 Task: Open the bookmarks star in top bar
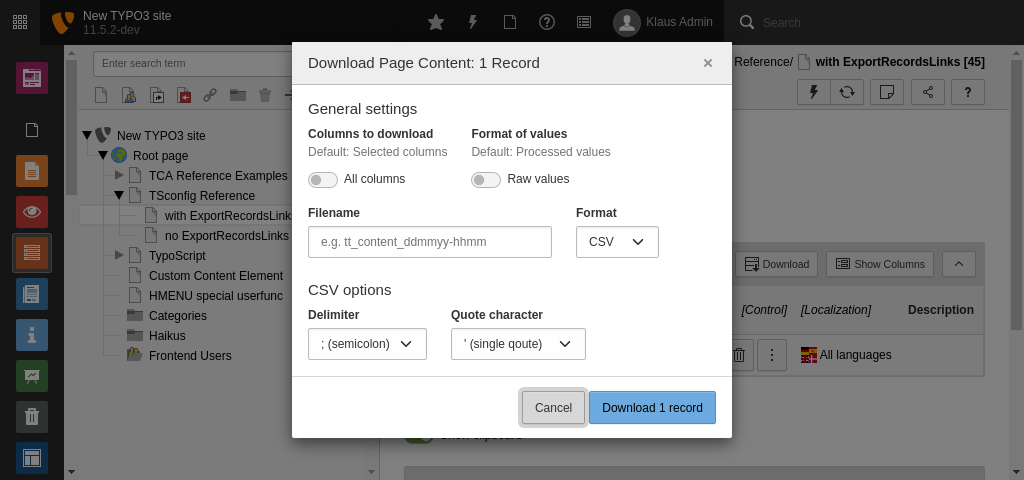click(x=436, y=22)
